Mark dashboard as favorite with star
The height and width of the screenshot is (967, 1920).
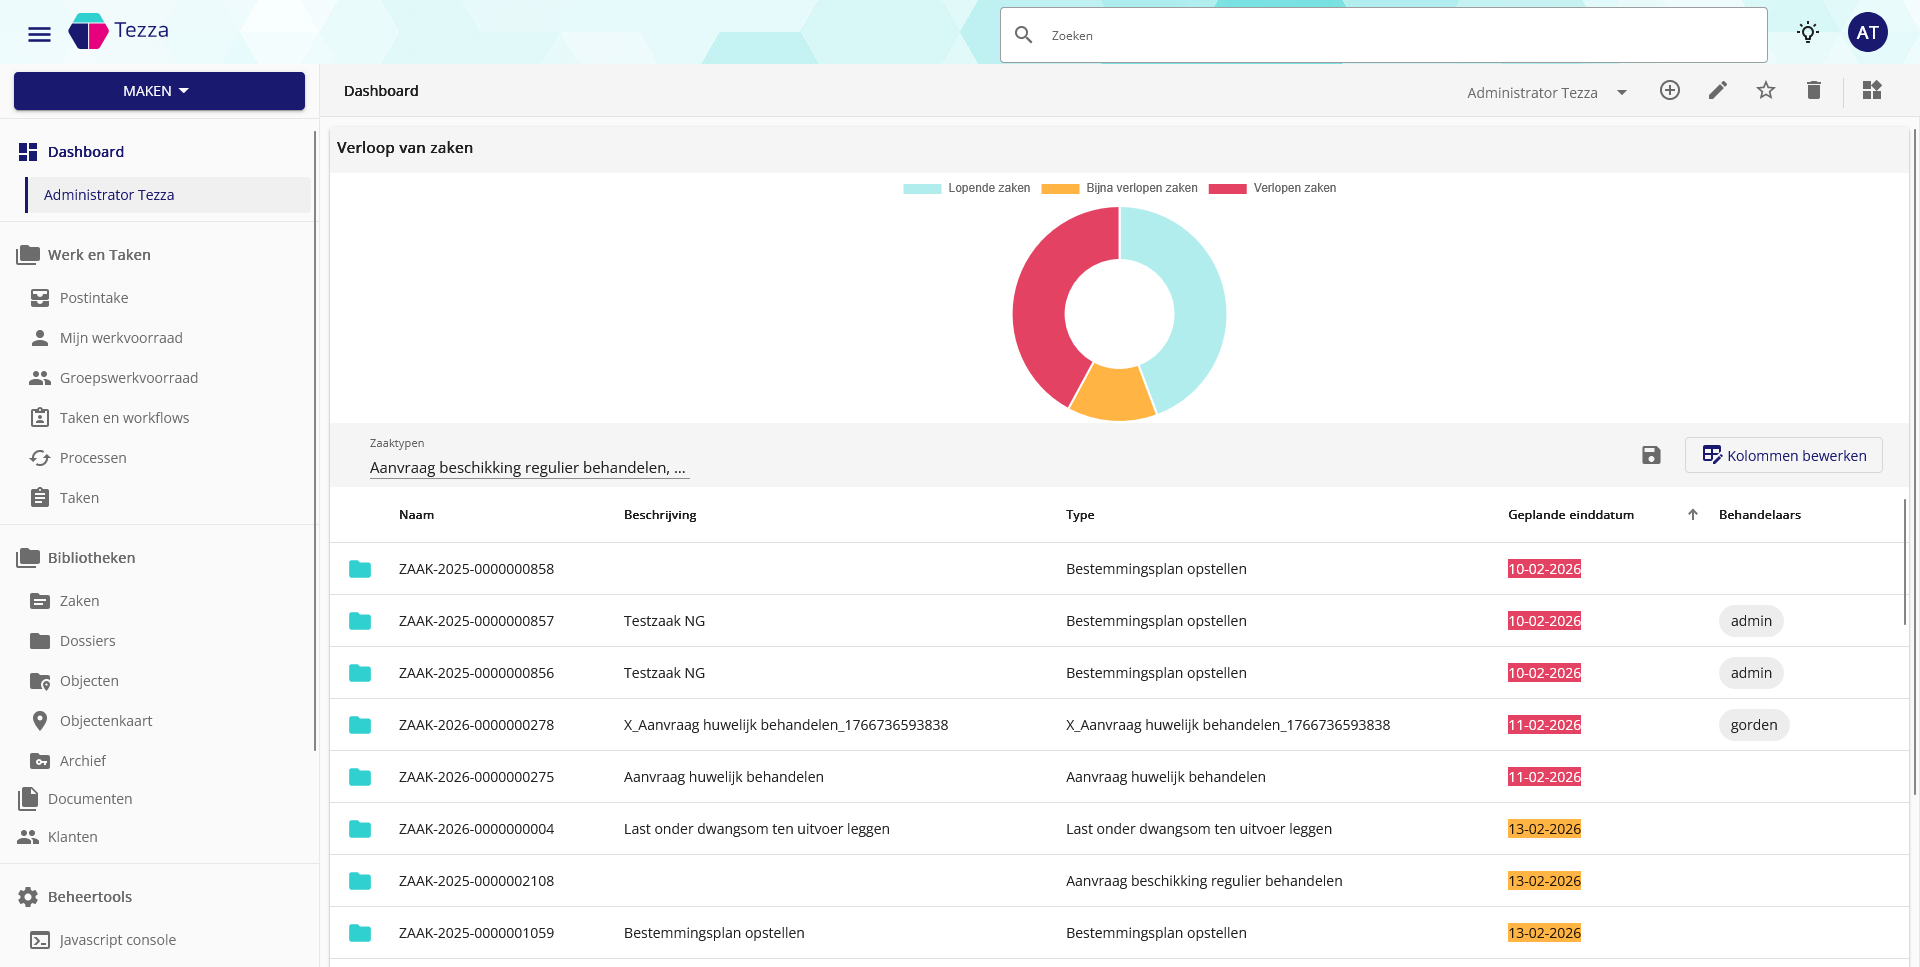coord(1765,91)
